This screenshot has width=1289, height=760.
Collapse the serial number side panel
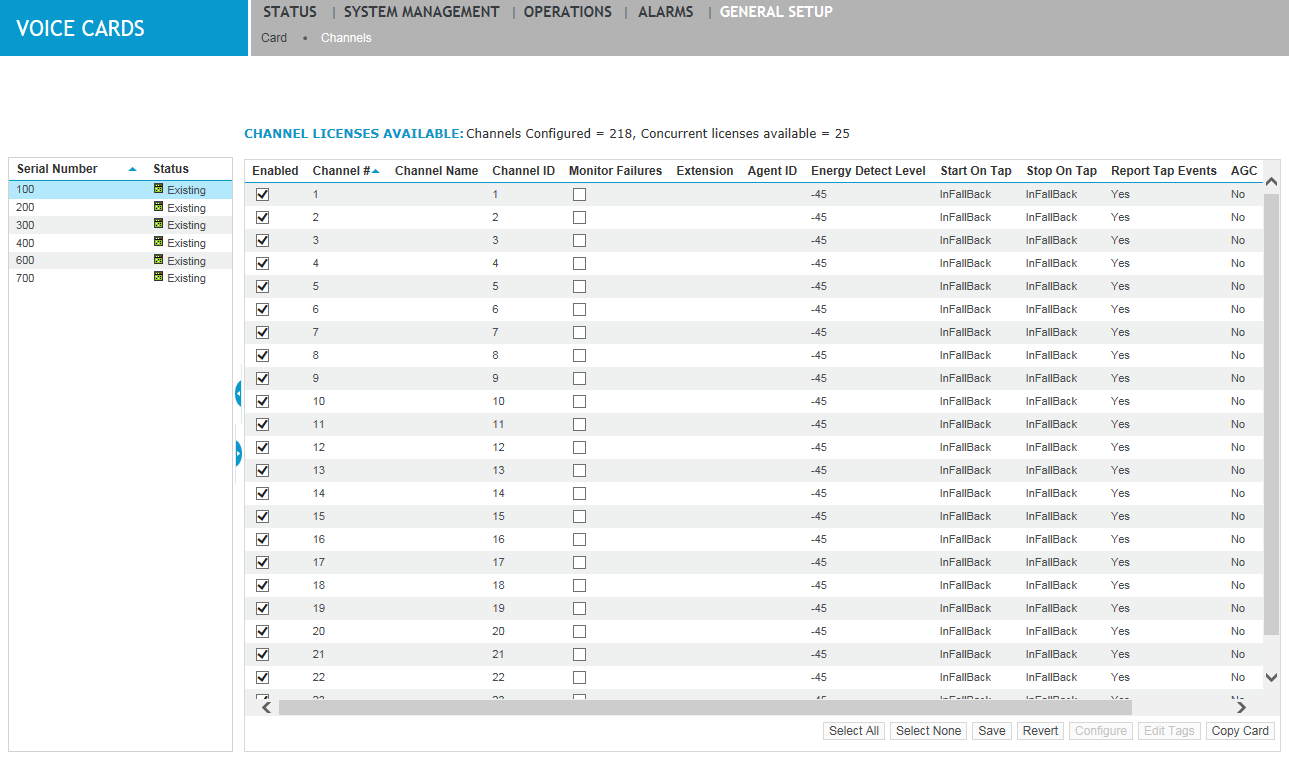coord(238,394)
